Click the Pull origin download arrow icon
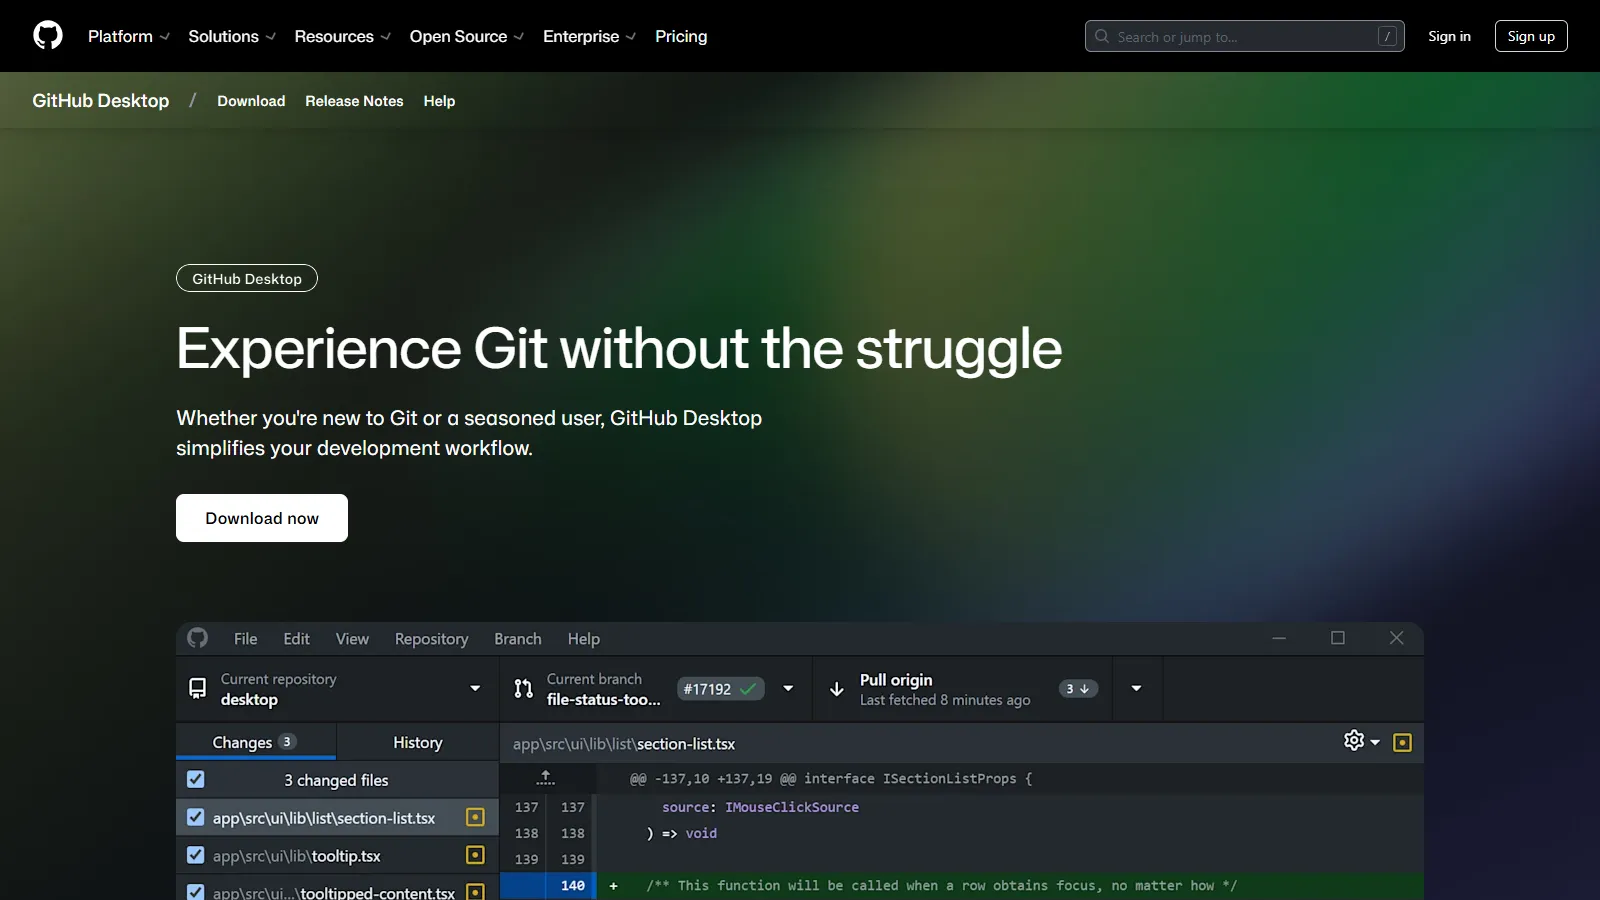Image resolution: width=1600 pixels, height=900 pixels. coord(836,688)
